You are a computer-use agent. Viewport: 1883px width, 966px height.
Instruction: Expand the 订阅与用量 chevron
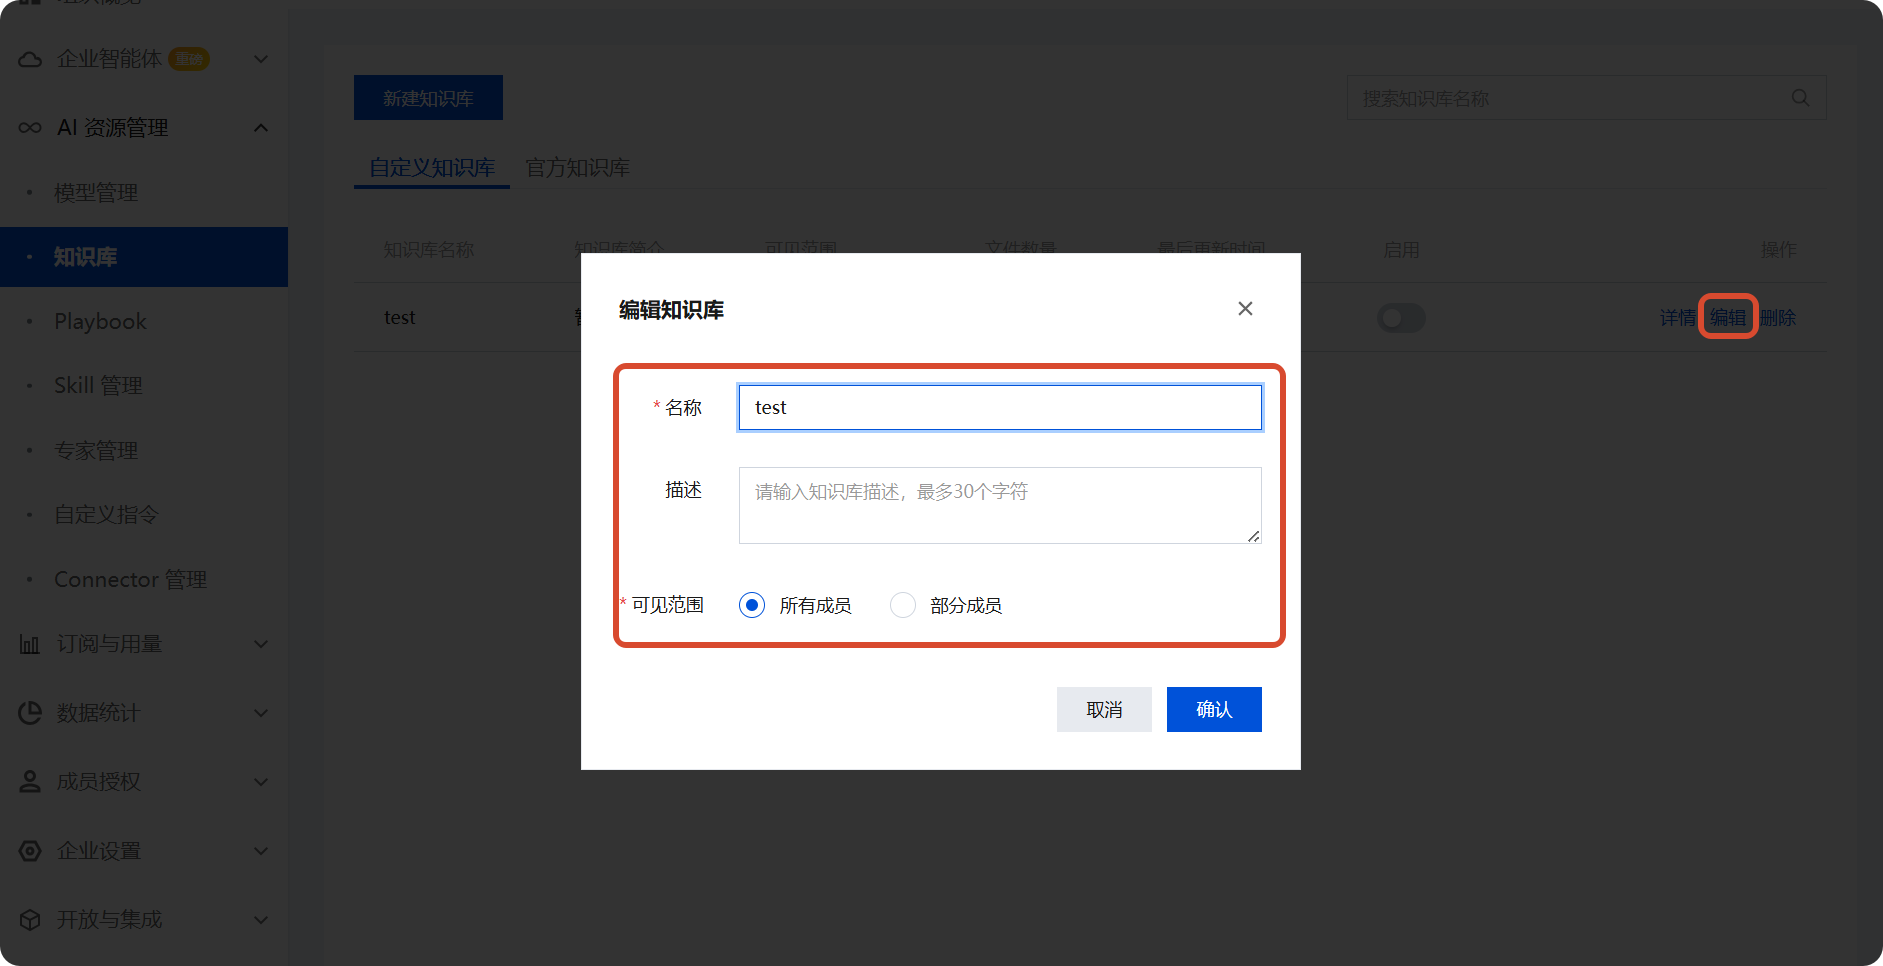(x=261, y=644)
